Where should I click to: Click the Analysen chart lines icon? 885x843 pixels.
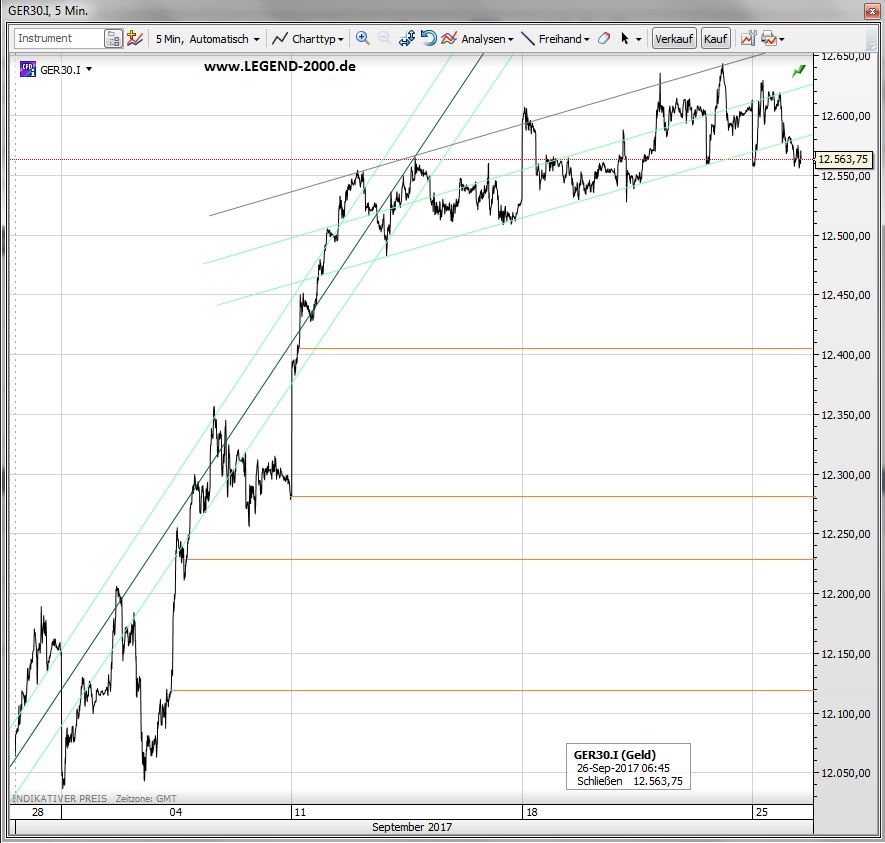coord(449,38)
